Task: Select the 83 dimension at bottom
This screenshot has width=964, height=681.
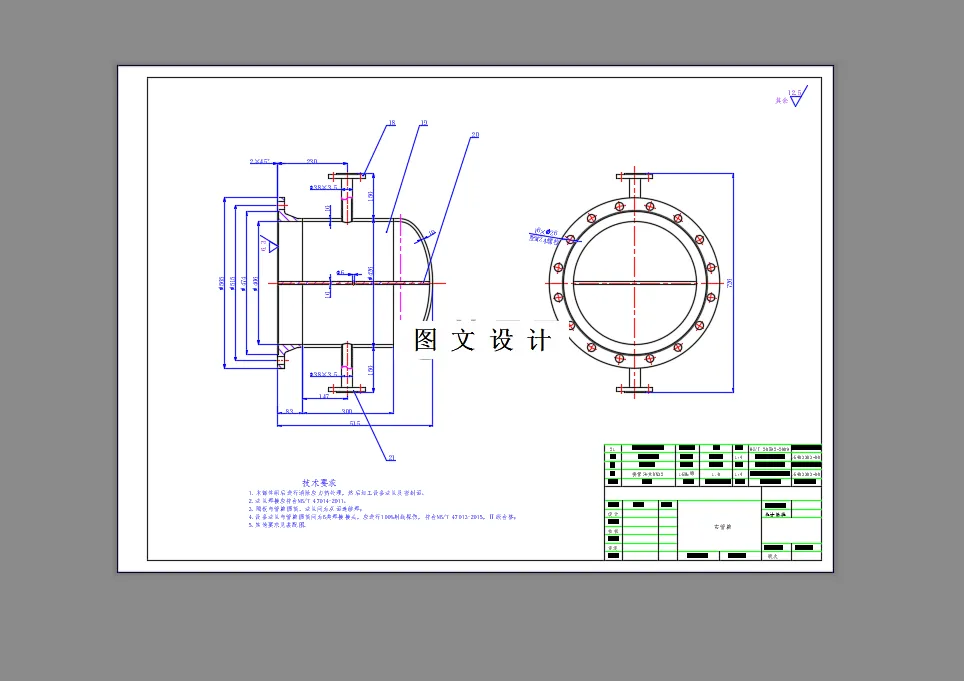Action: coord(290,411)
